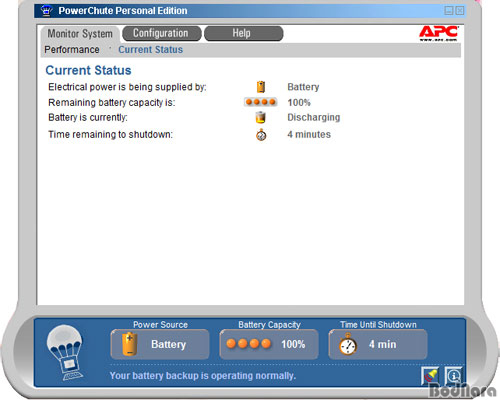Screen dimensions: 500x400
Task: Click the 'Discharging' status value
Action: pos(314,117)
